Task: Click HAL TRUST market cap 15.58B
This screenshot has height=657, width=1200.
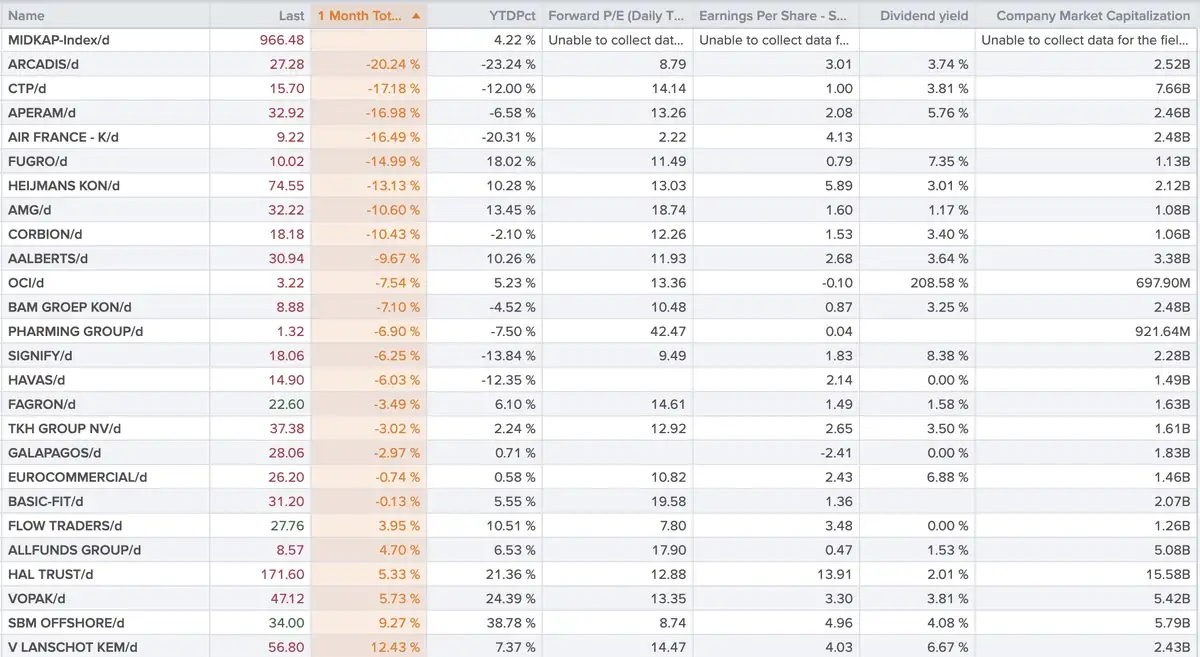Action: click(x=1167, y=573)
